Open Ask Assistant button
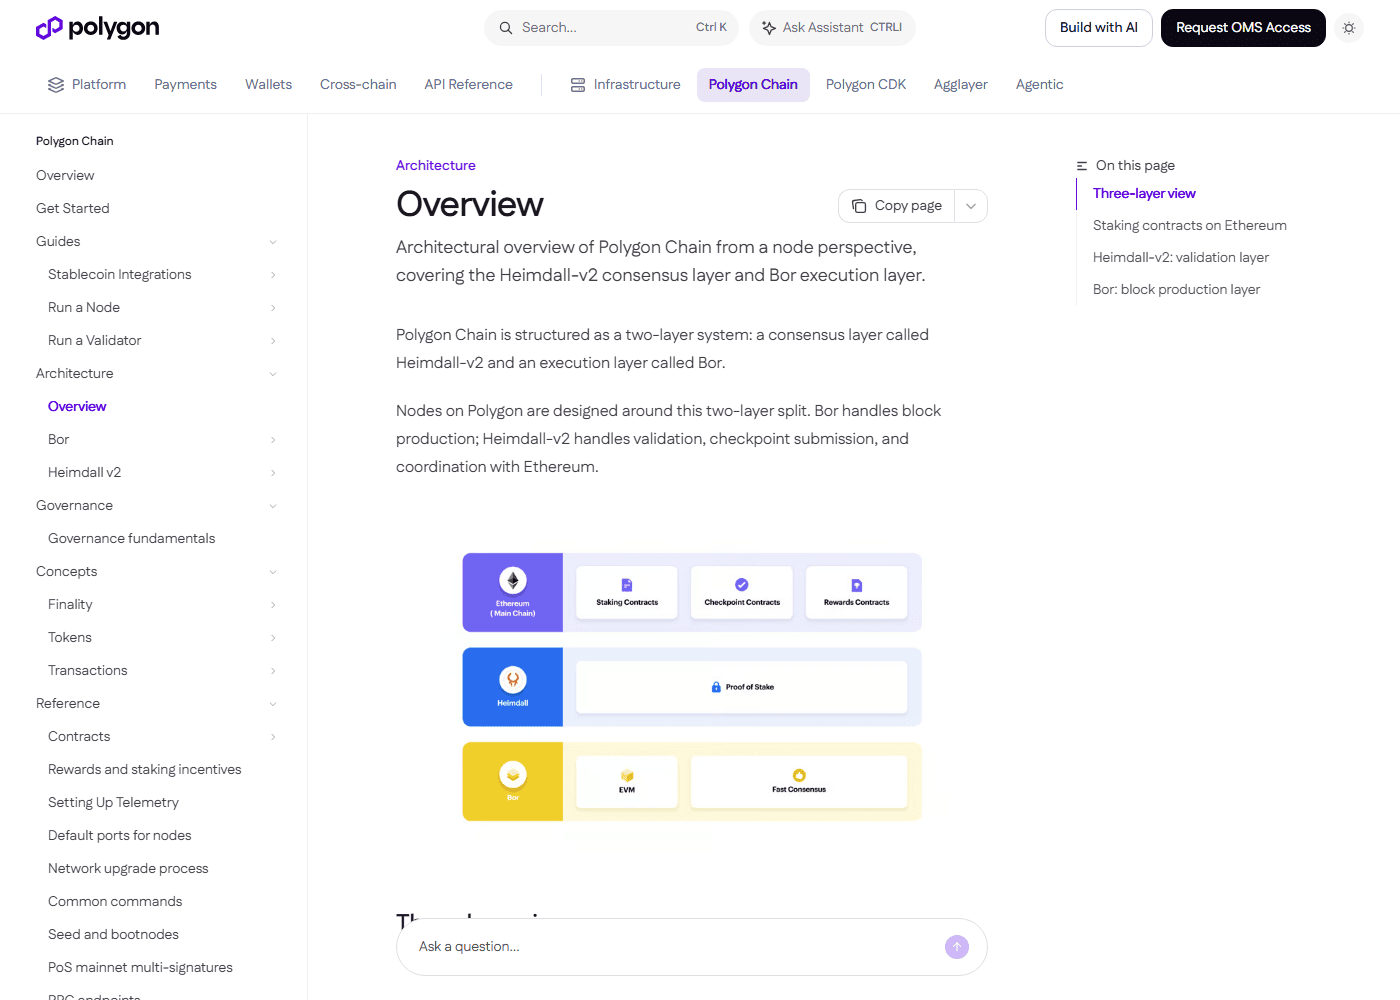 click(832, 28)
